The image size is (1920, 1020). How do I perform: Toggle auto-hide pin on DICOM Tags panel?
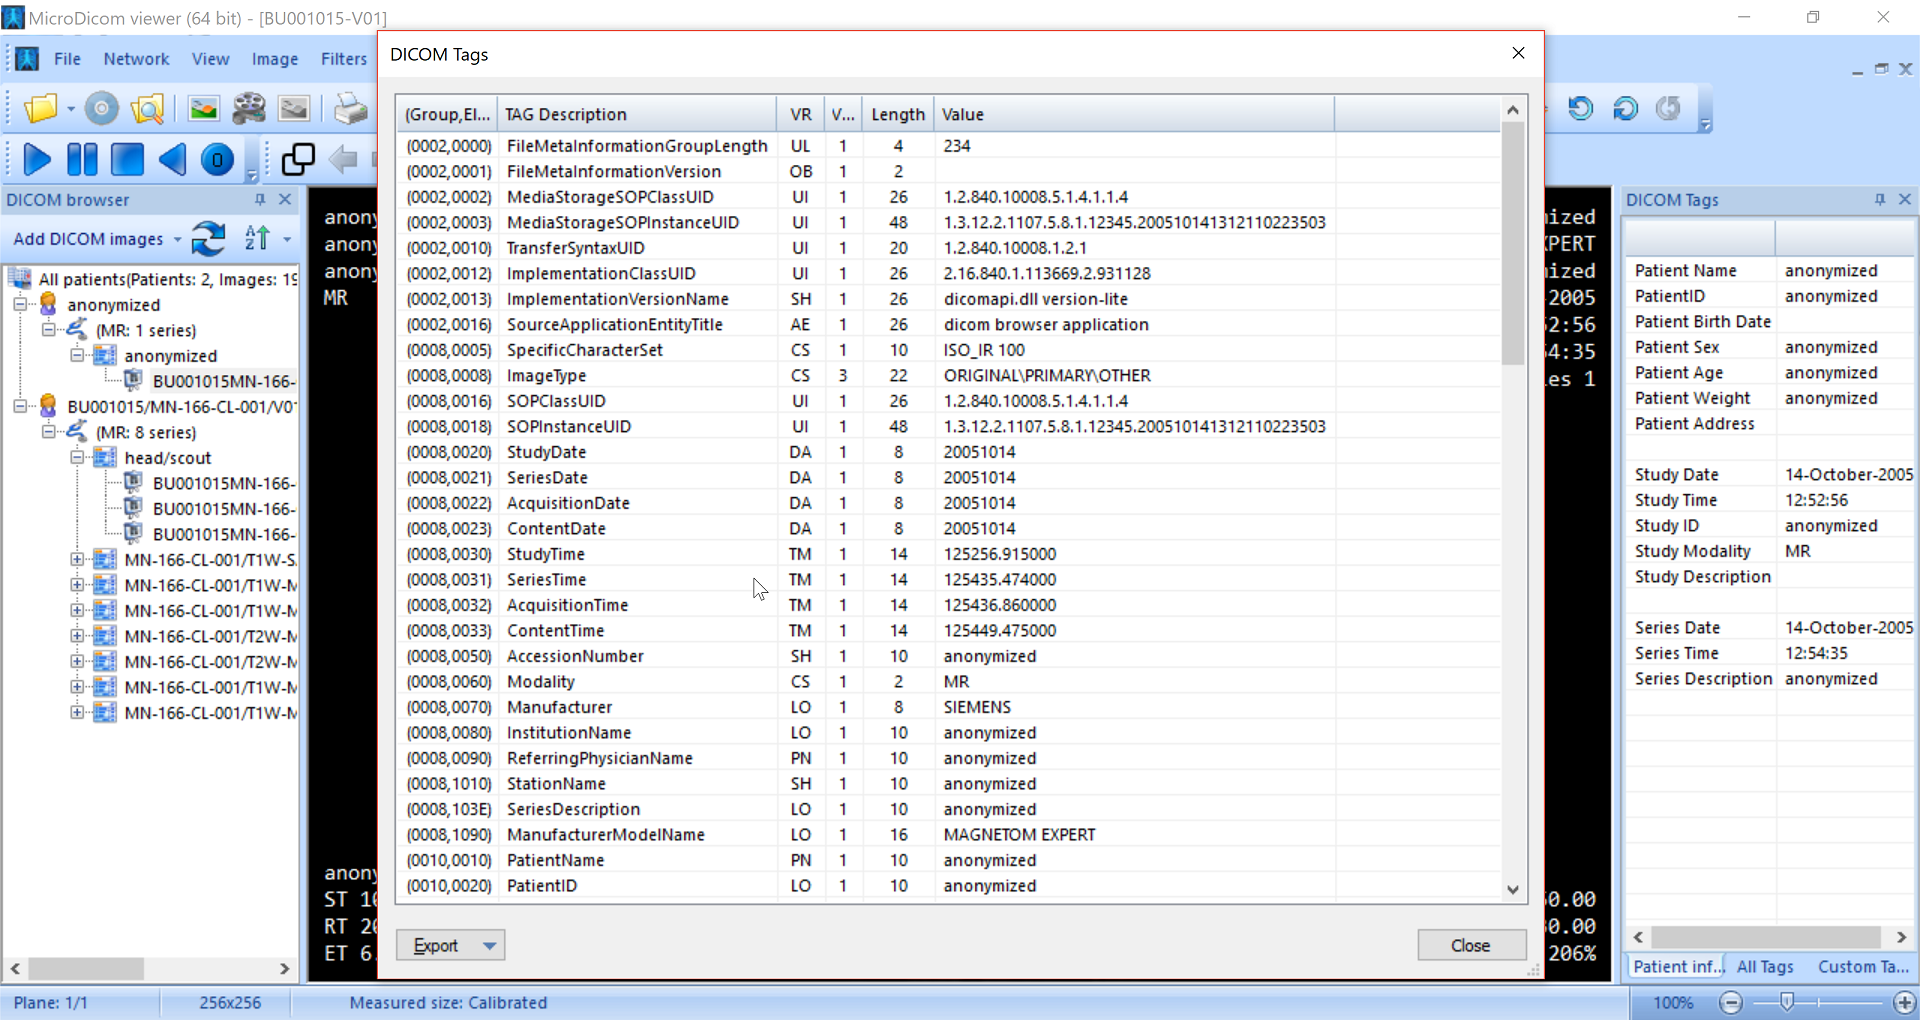(x=1880, y=200)
